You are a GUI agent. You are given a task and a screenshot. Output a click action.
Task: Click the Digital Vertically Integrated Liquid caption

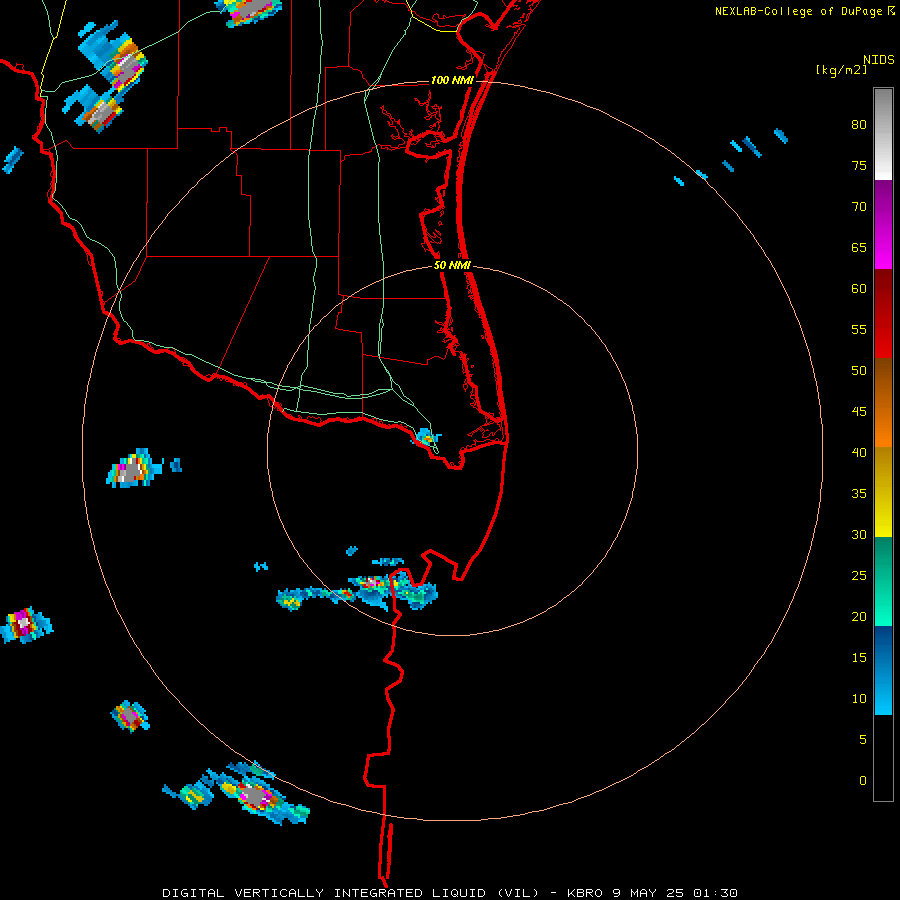point(449,893)
